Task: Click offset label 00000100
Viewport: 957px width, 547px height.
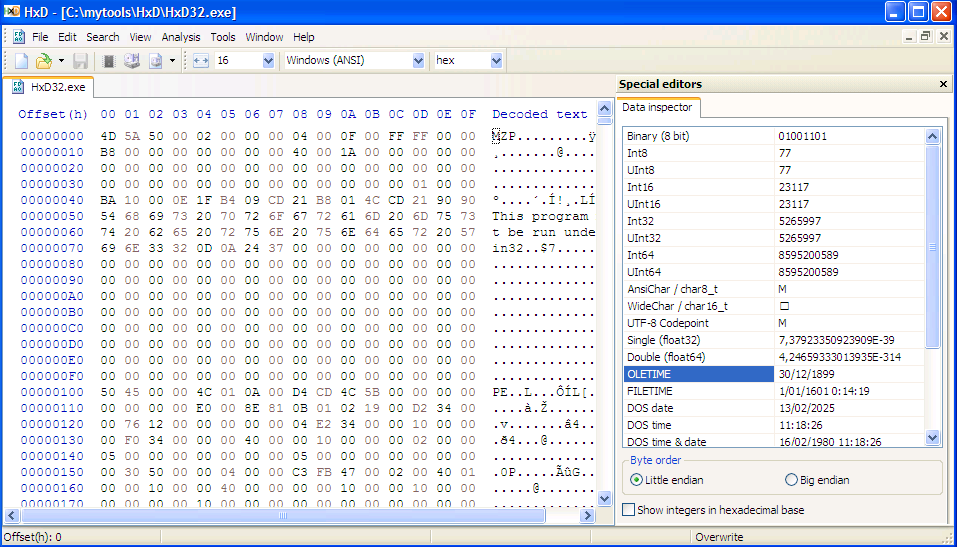Action: (52, 392)
